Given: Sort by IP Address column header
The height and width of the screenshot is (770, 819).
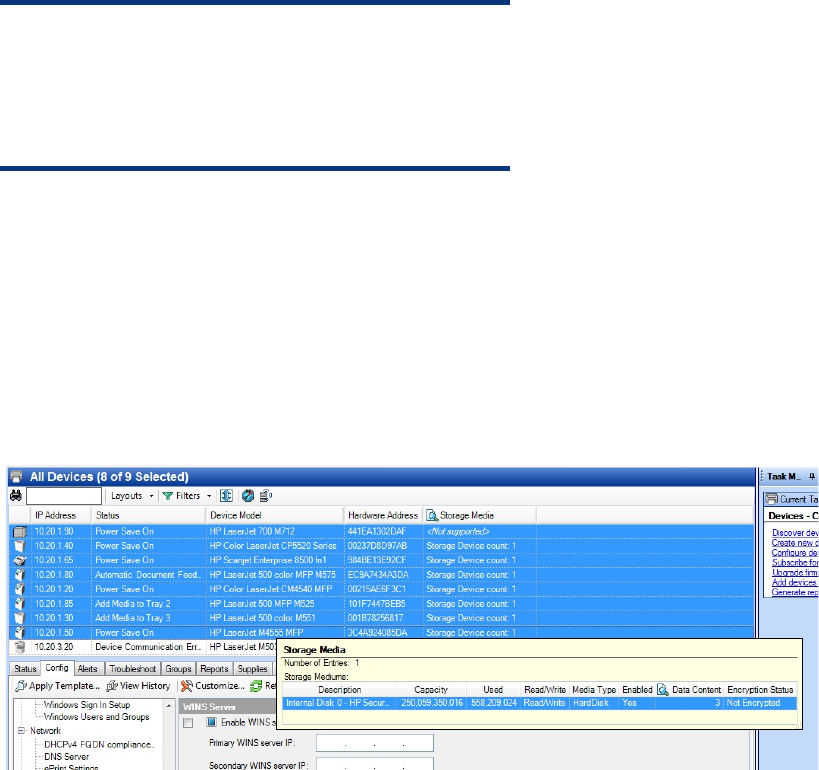Looking at the screenshot, I should 61,515.
